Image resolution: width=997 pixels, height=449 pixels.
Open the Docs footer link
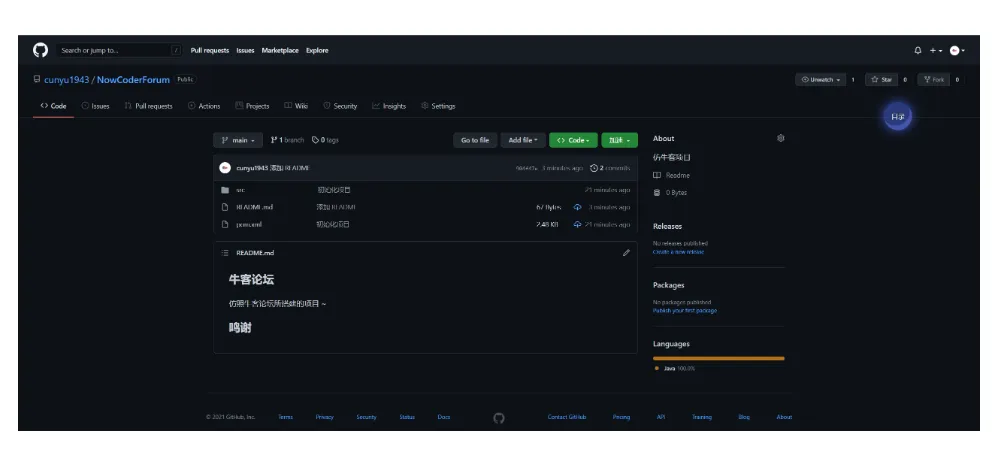444,417
